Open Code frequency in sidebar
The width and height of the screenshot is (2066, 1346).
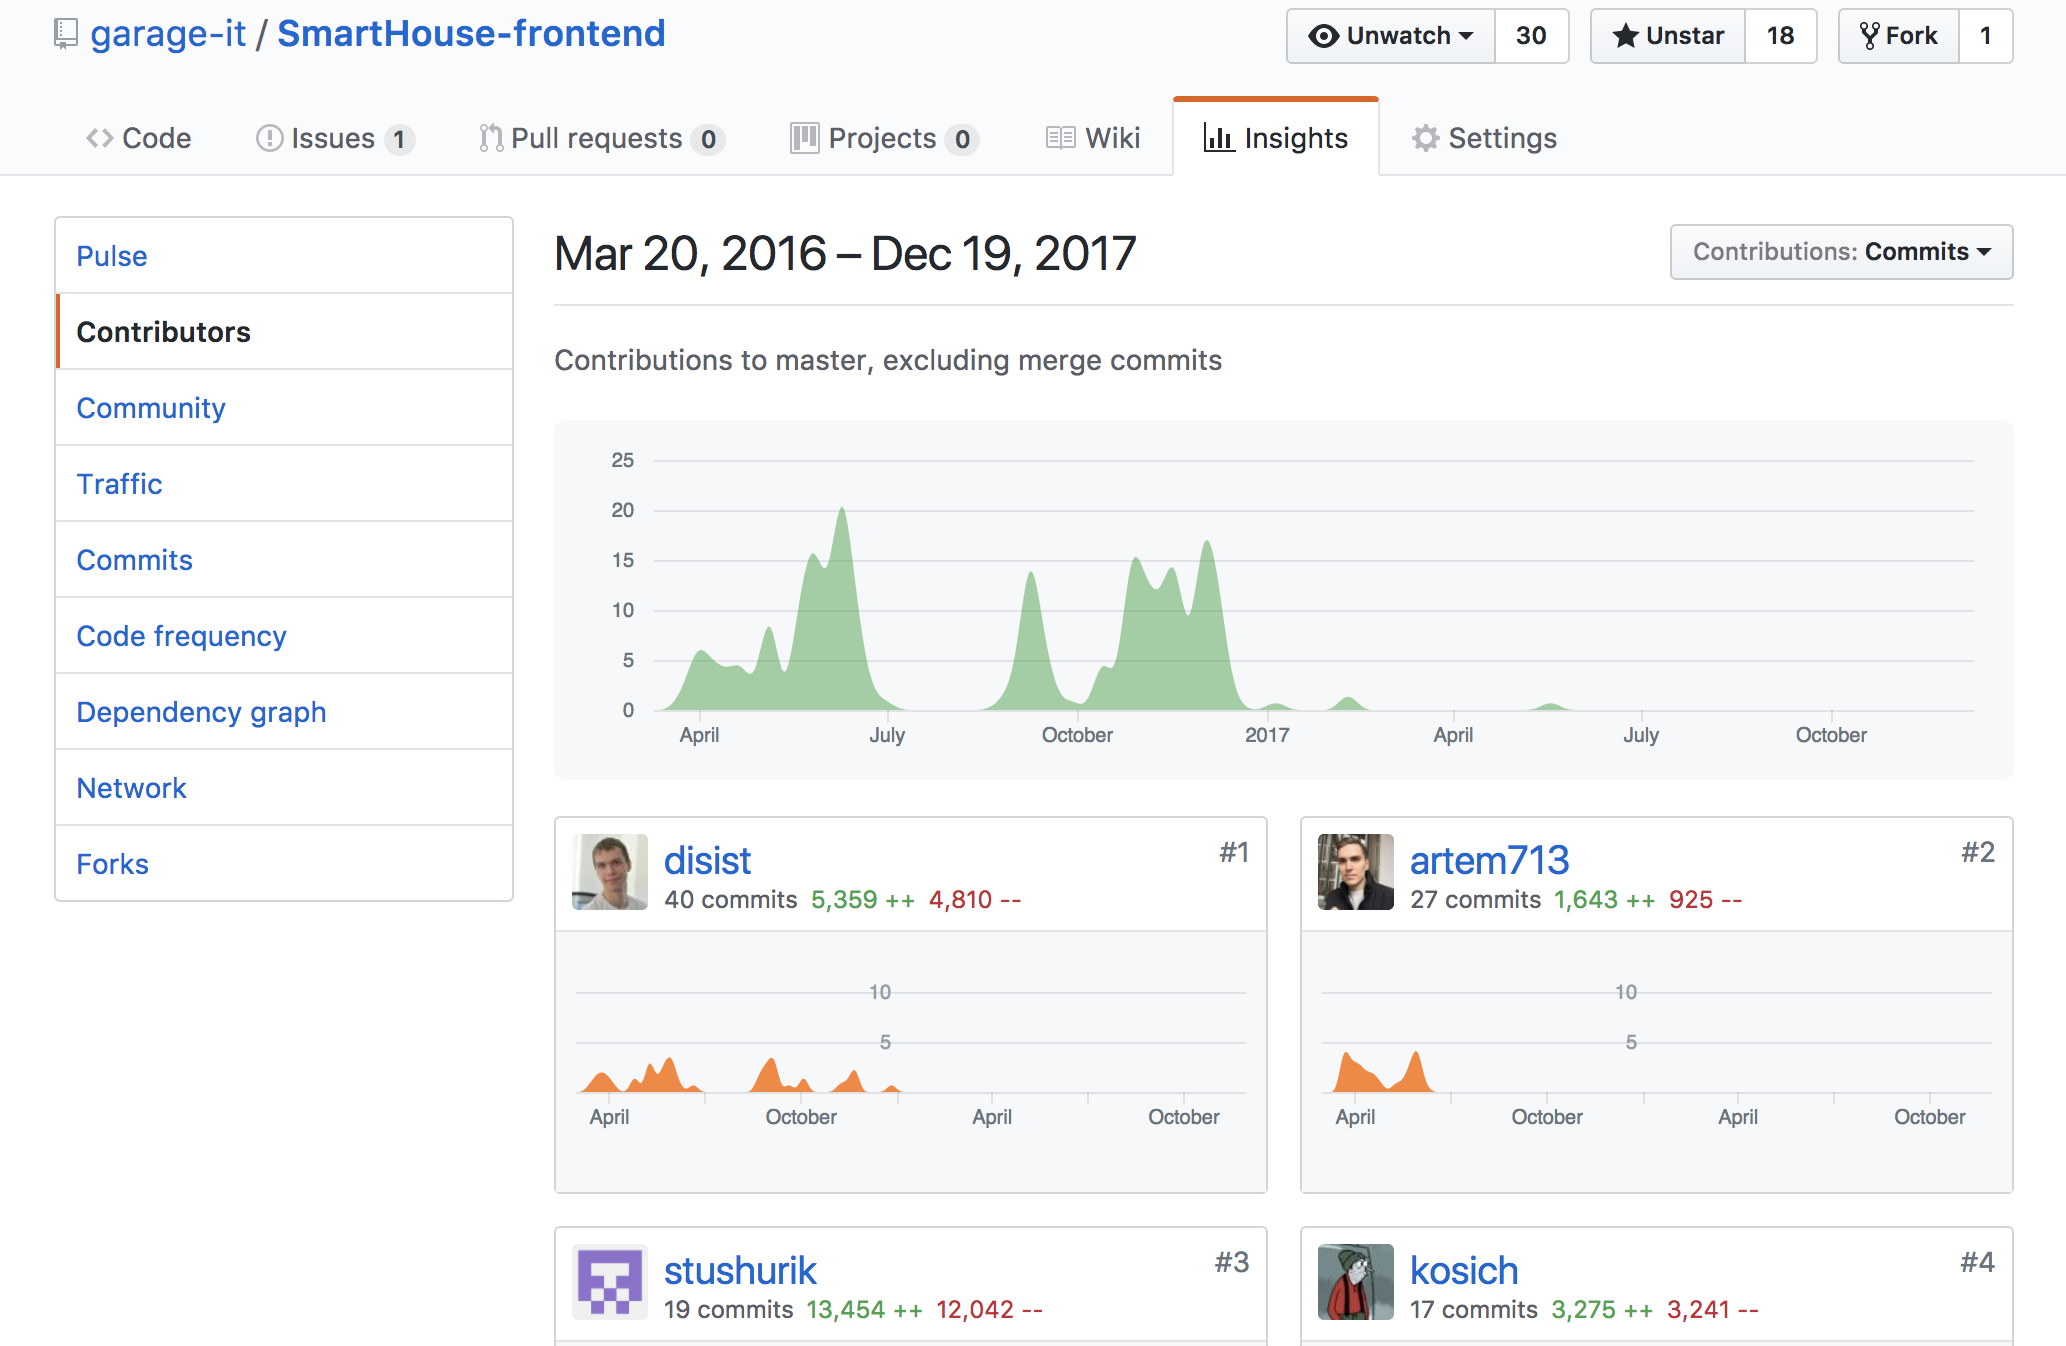(x=181, y=636)
